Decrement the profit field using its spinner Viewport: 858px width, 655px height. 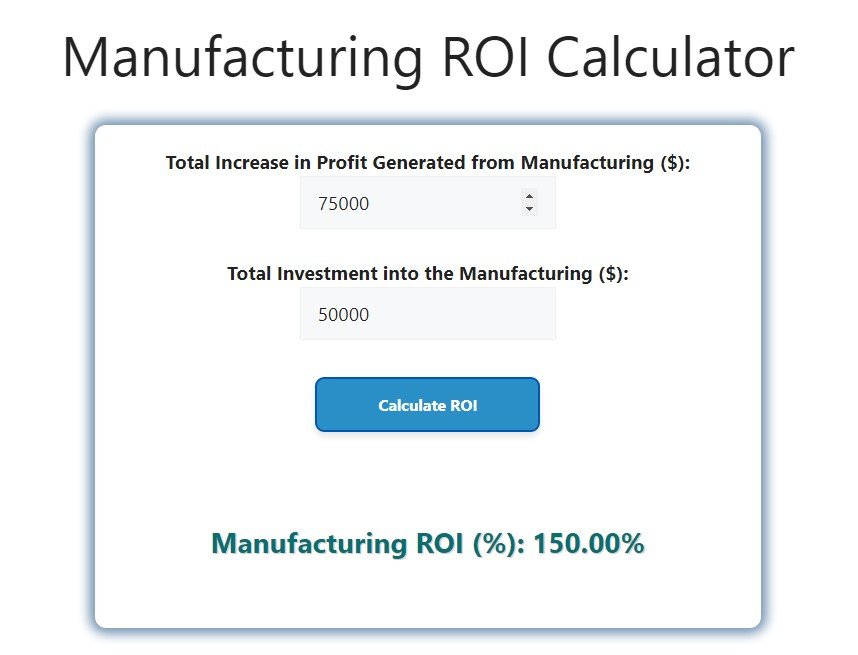[x=529, y=209]
